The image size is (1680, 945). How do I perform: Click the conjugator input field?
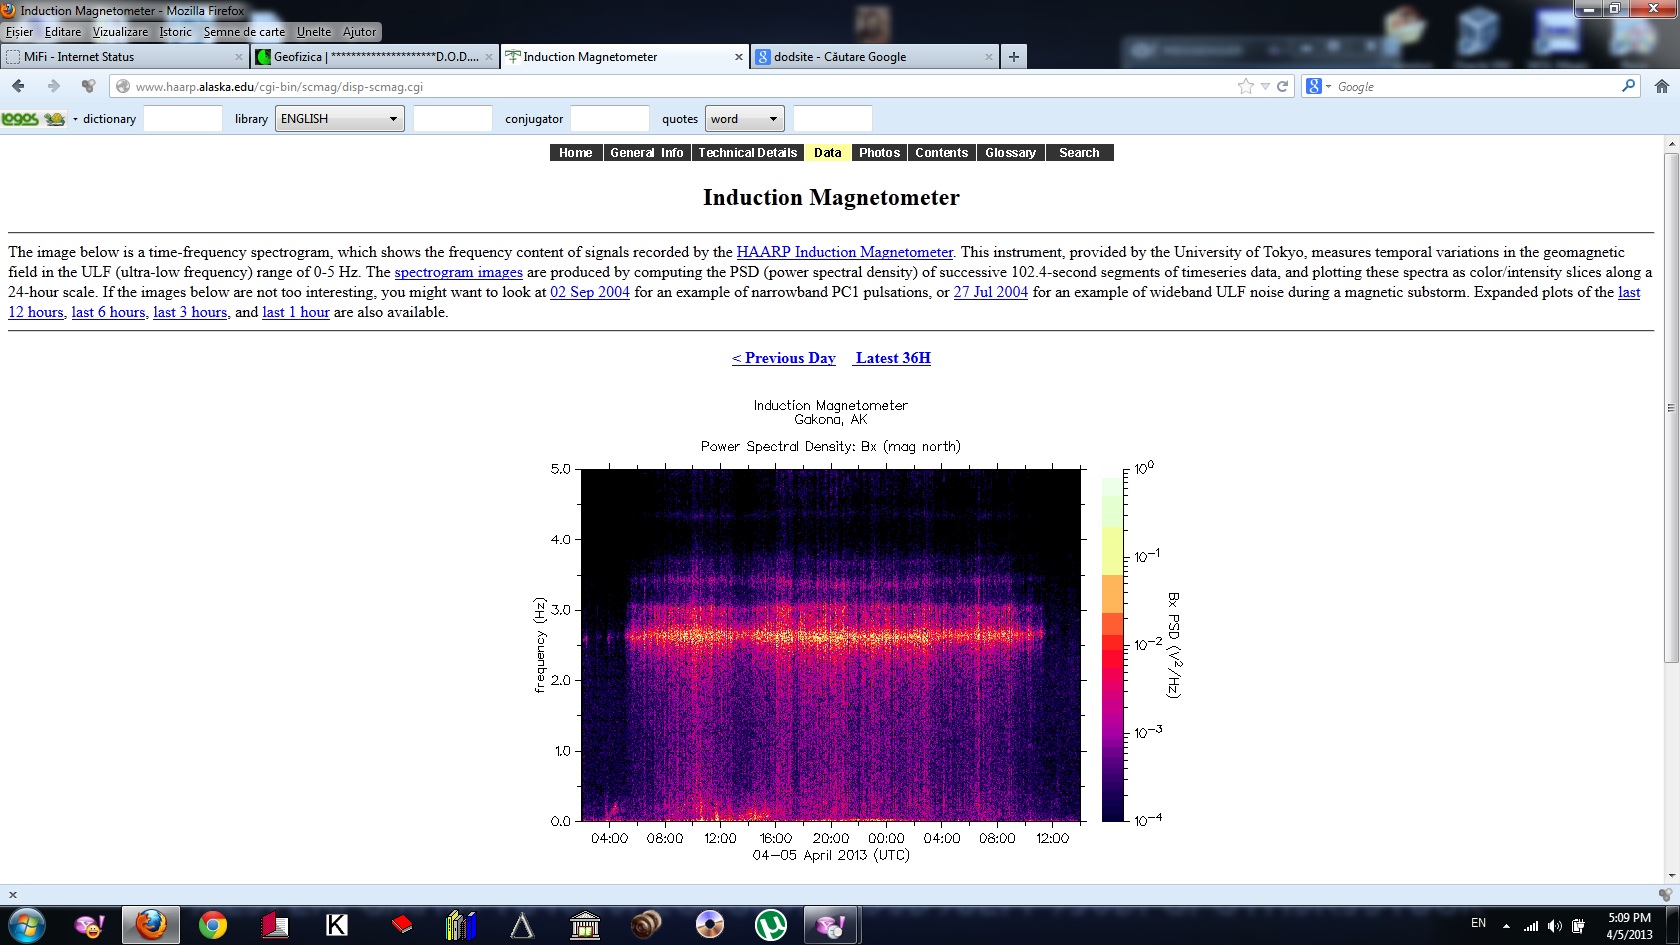pyautogui.click(x=609, y=118)
